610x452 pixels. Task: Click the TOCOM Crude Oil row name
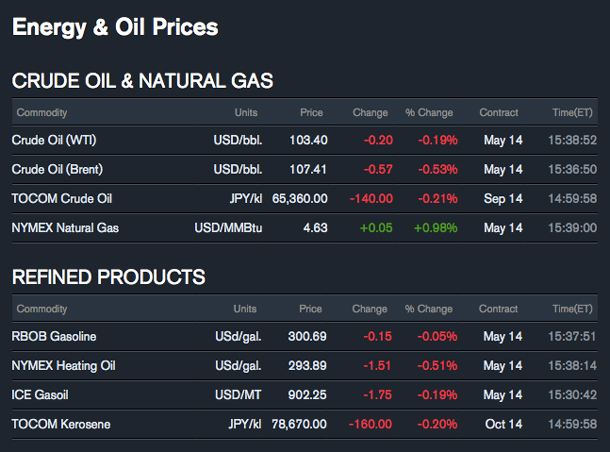[61, 199]
